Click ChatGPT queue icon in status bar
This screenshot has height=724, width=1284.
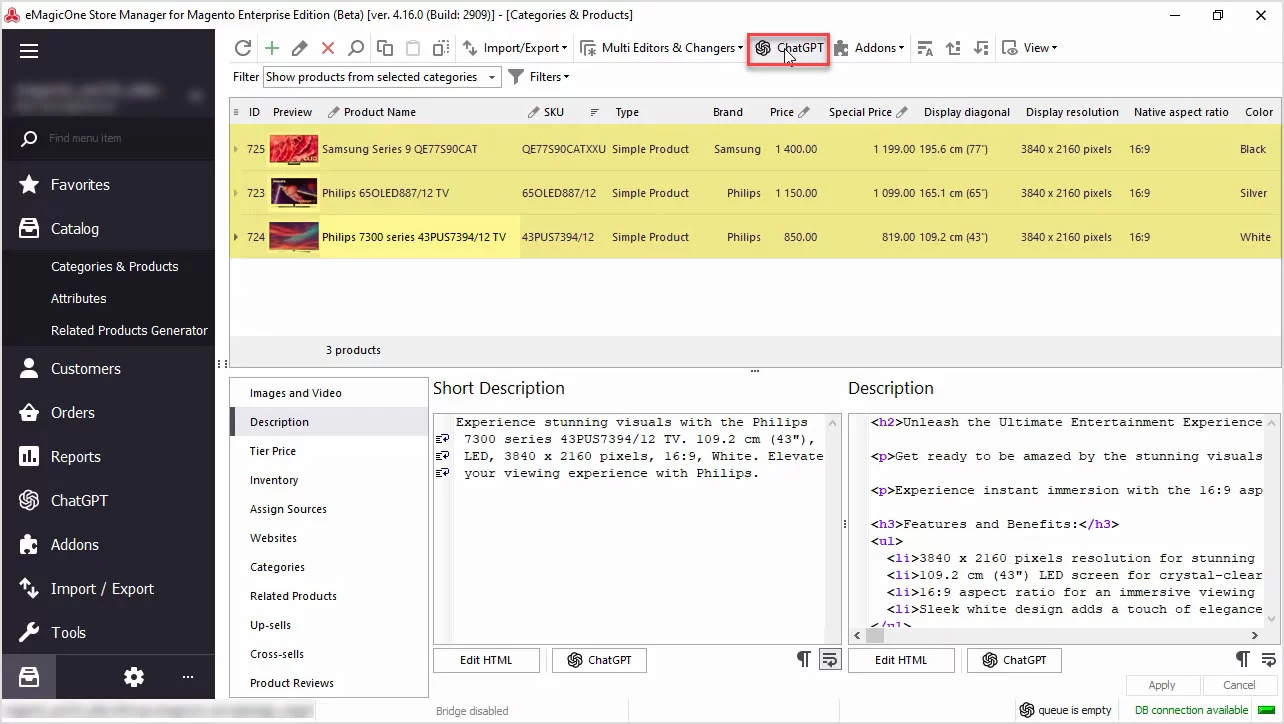[1026, 710]
